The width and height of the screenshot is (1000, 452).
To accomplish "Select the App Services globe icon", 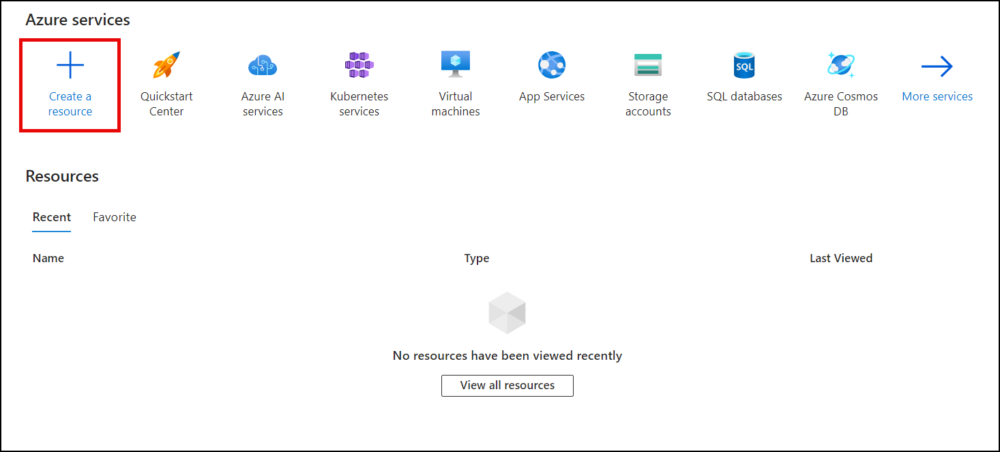I will (x=552, y=66).
